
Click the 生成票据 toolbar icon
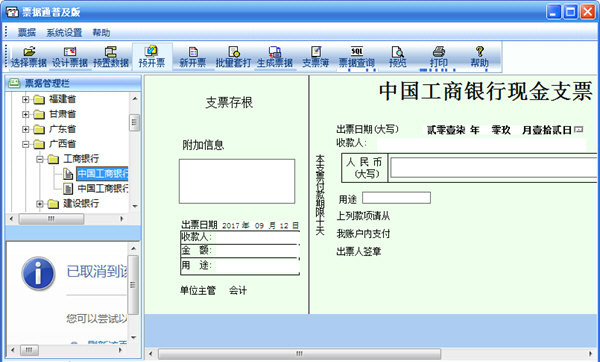[275, 57]
